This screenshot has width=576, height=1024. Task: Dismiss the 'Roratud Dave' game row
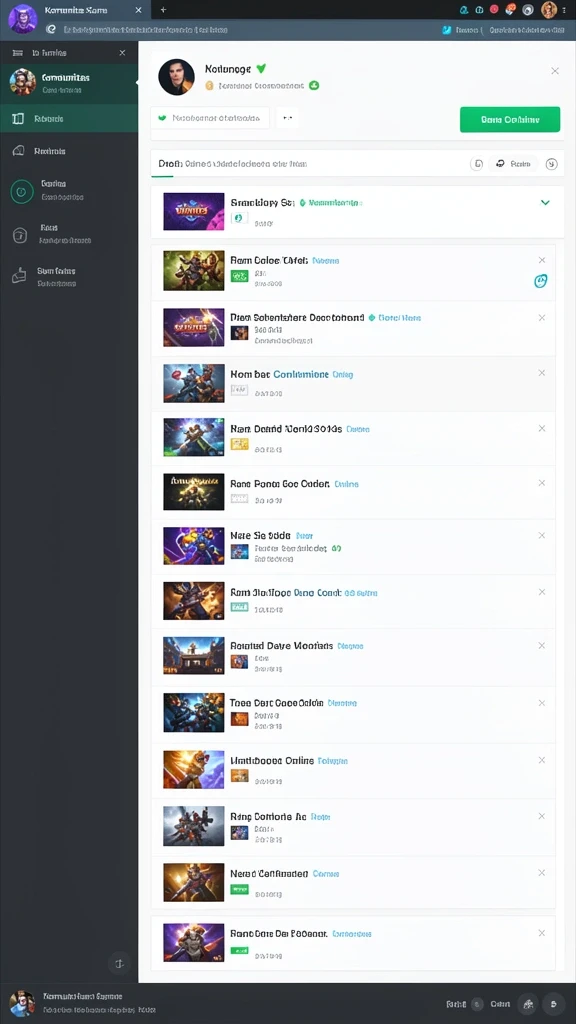541,645
